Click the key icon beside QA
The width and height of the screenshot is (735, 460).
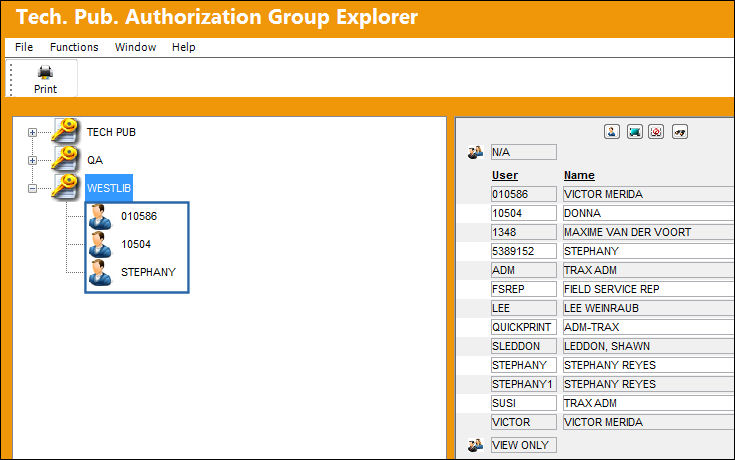click(x=66, y=159)
